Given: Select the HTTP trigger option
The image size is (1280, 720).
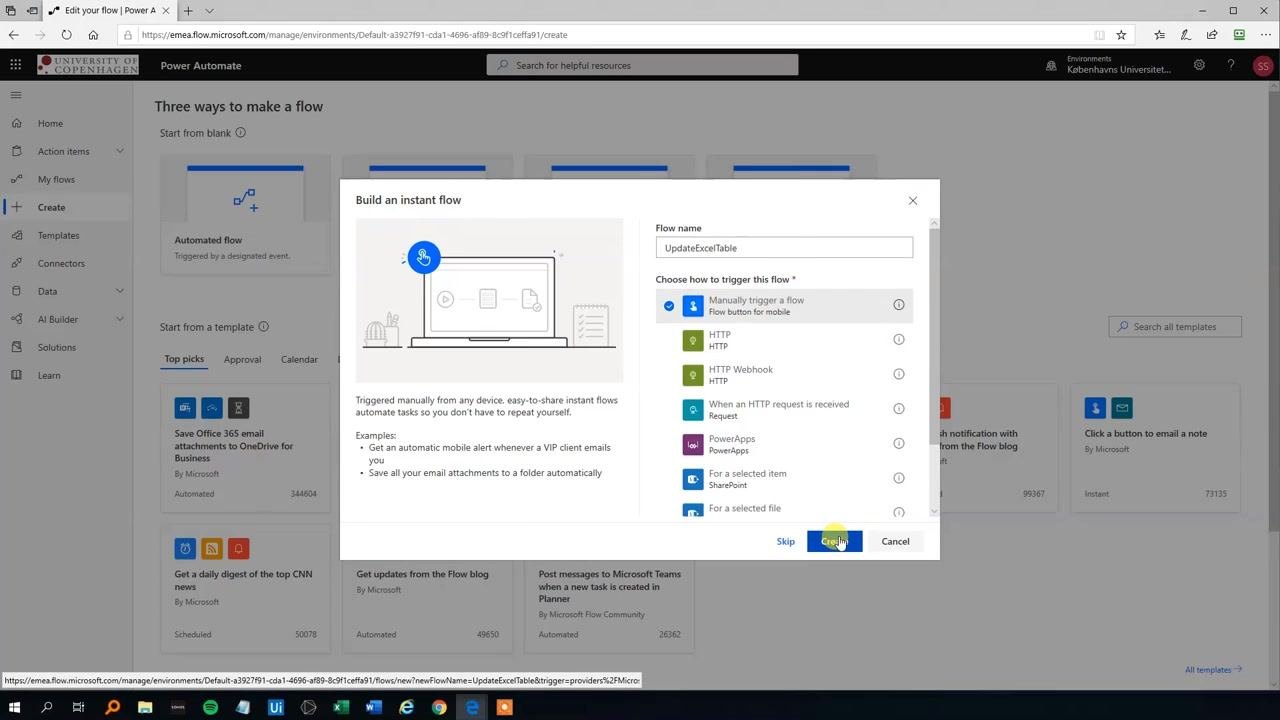Looking at the screenshot, I should (784, 340).
